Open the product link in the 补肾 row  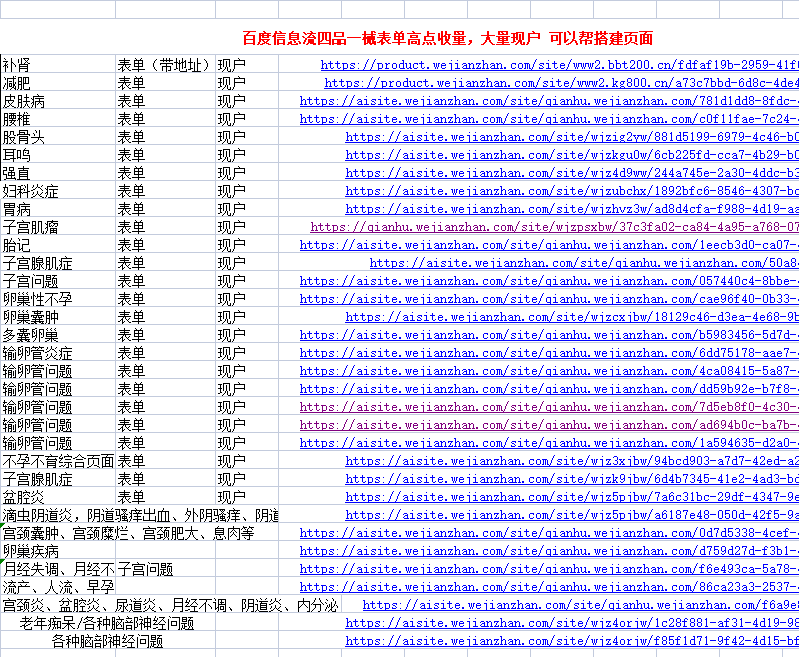pyautogui.click(x=560, y=65)
